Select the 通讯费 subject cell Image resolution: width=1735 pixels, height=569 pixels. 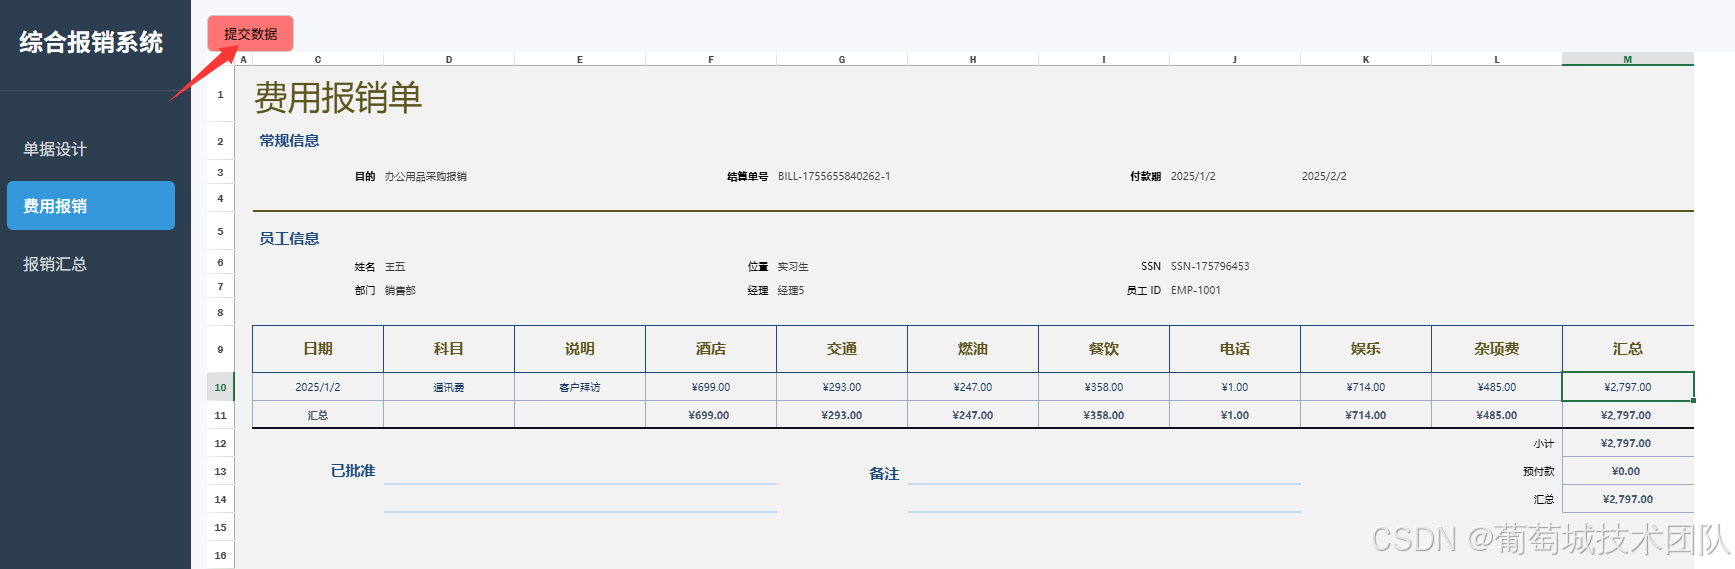449,387
